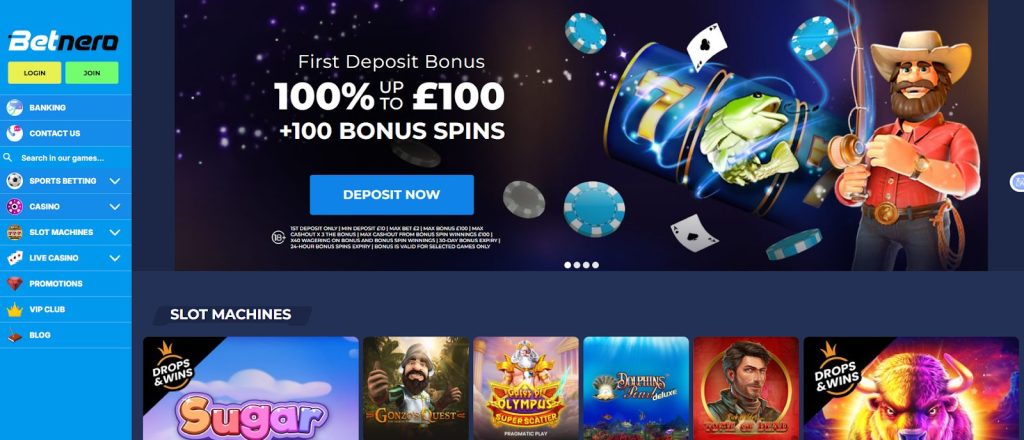Click the Contact Us chat icon
The image size is (1024, 440).
click(14, 133)
